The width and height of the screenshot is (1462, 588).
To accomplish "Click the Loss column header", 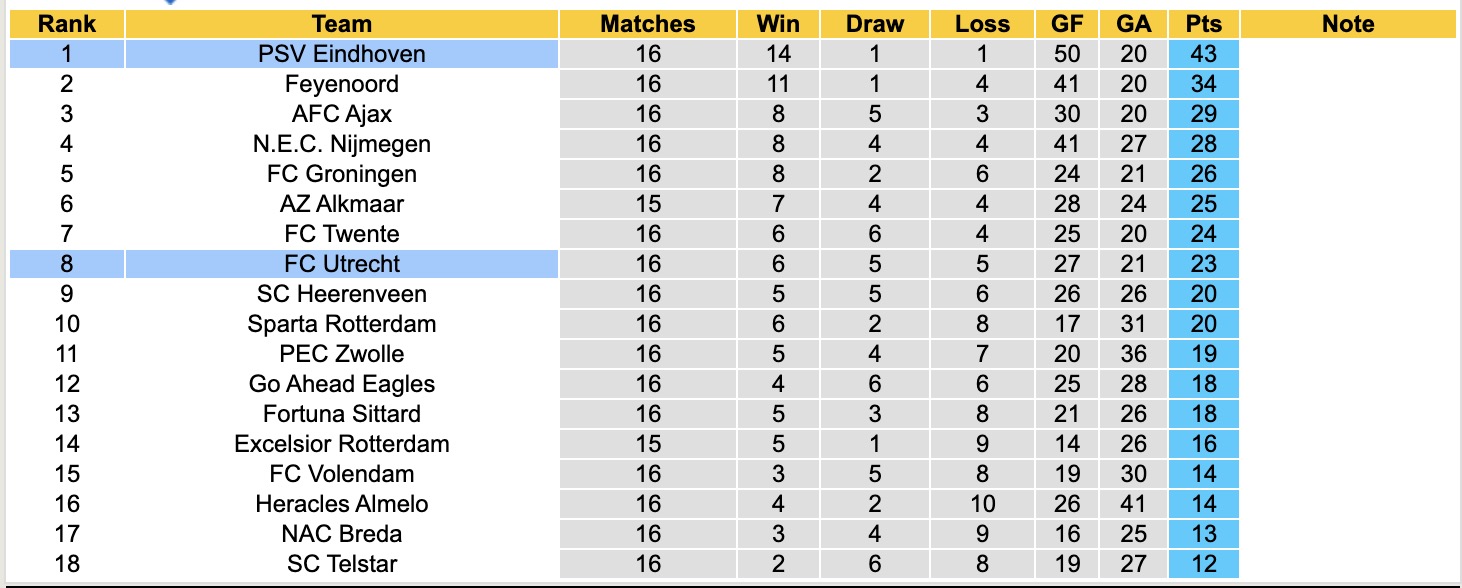I will [982, 24].
